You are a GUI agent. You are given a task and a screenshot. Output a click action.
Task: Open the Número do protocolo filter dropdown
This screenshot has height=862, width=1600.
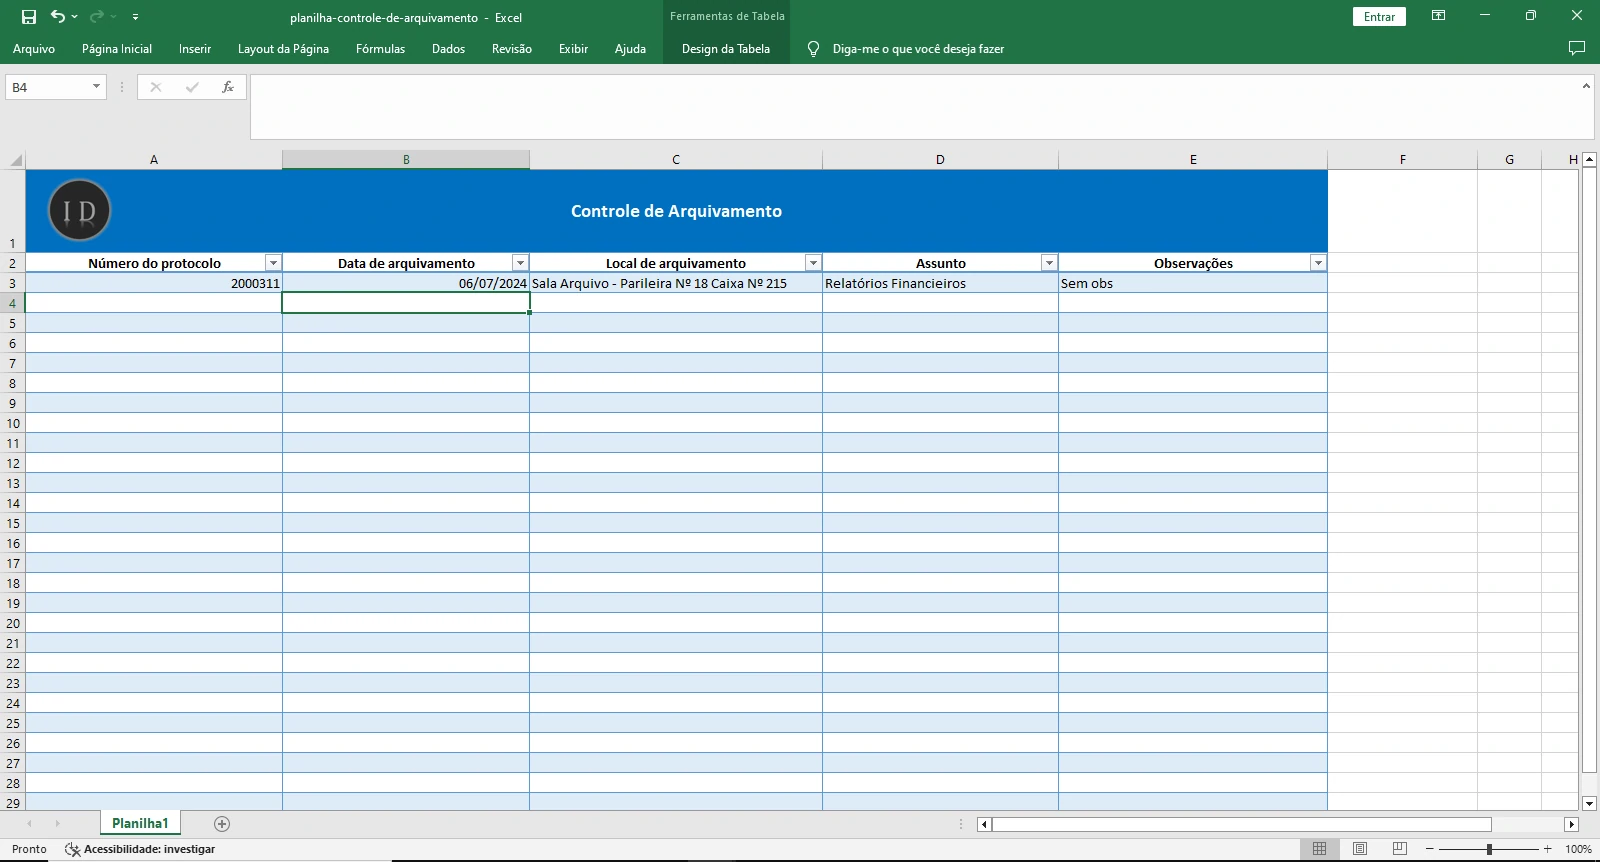[x=273, y=263]
